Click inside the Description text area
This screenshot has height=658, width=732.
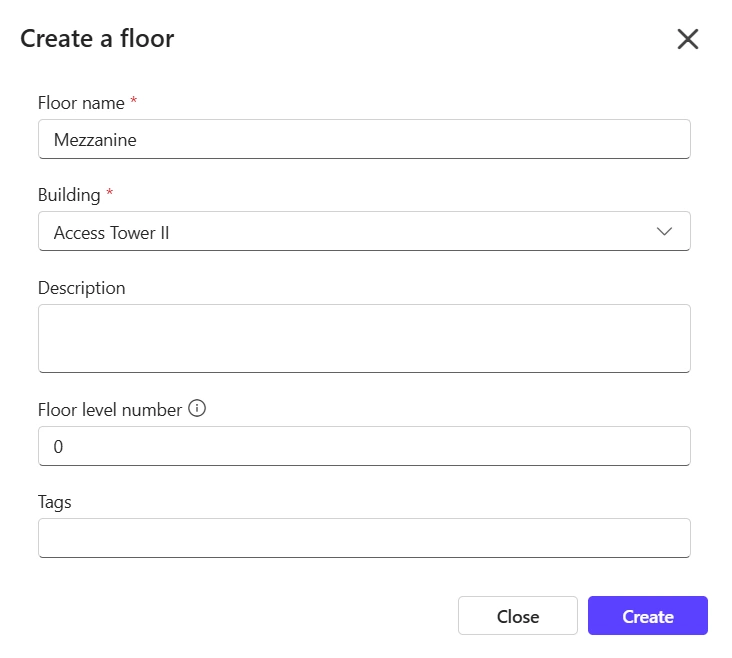pyautogui.click(x=364, y=339)
